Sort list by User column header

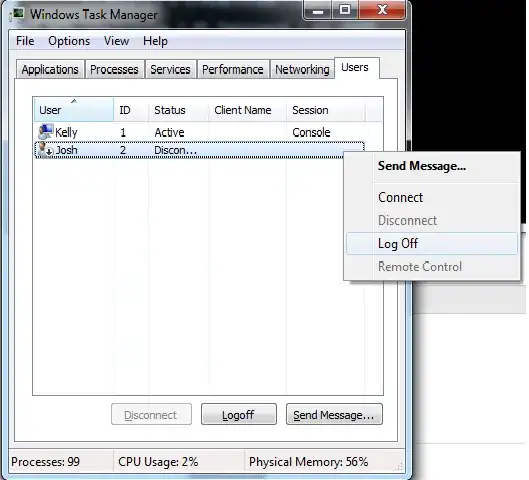pos(74,110)
